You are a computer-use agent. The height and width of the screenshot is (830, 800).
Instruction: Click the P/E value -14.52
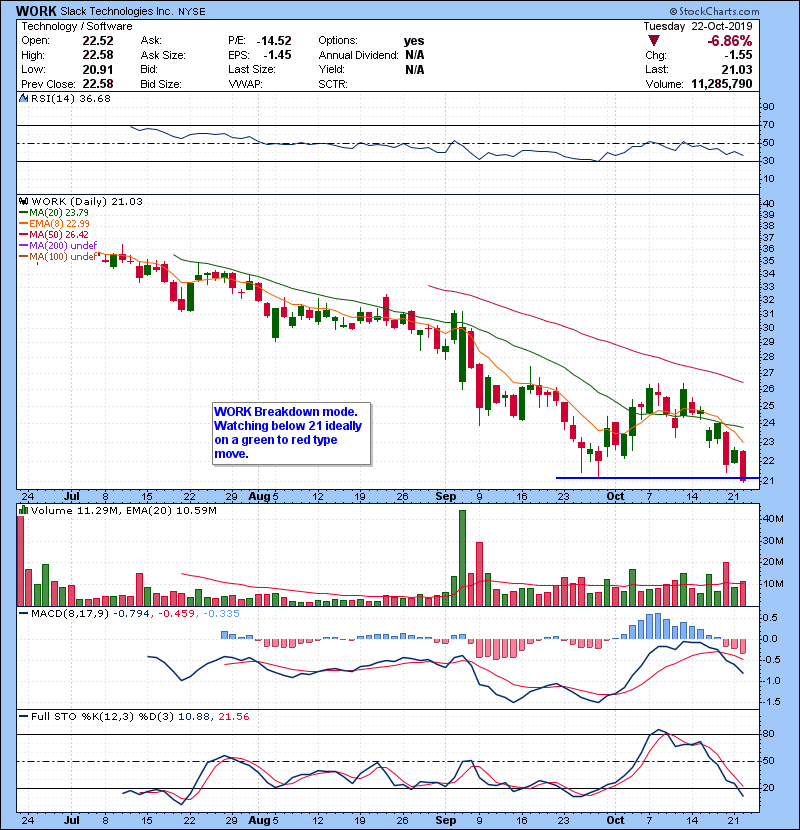coord(274,41)
